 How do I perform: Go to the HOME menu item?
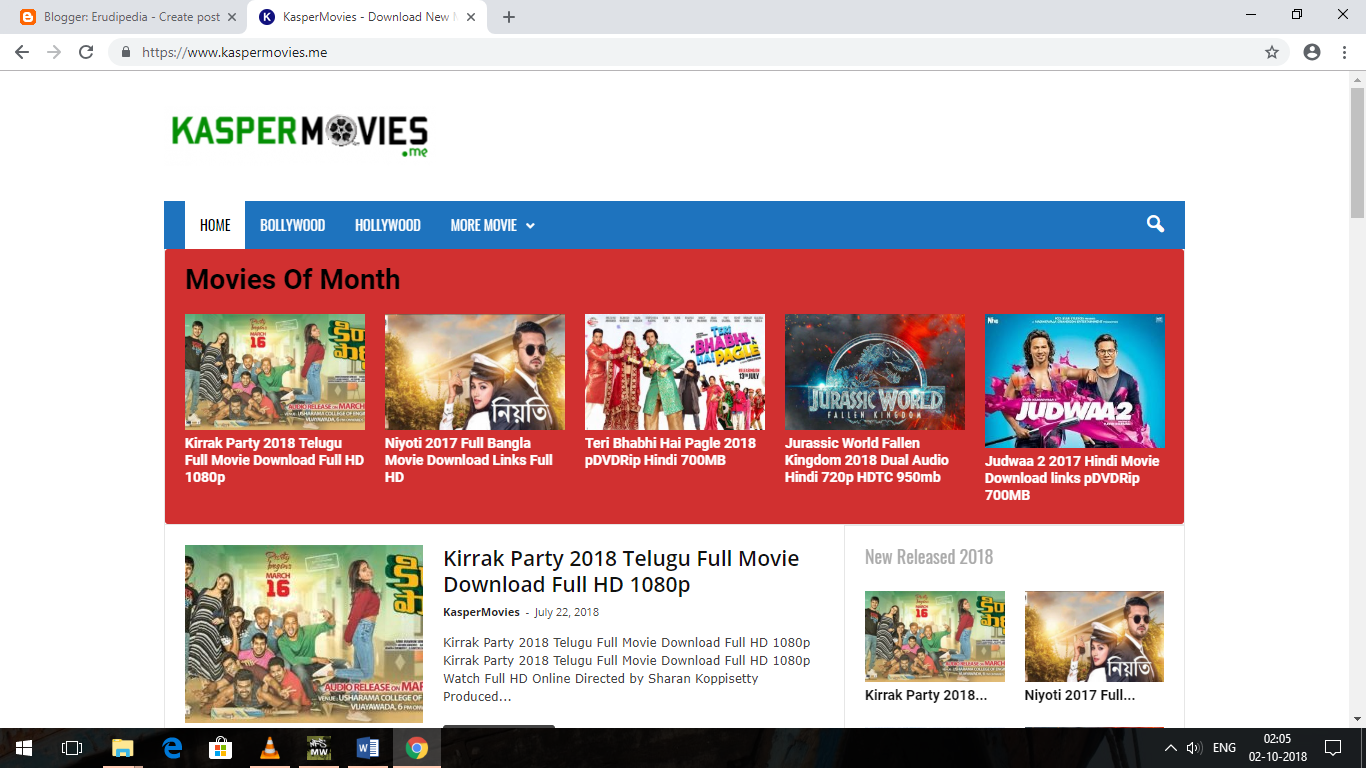215,225
